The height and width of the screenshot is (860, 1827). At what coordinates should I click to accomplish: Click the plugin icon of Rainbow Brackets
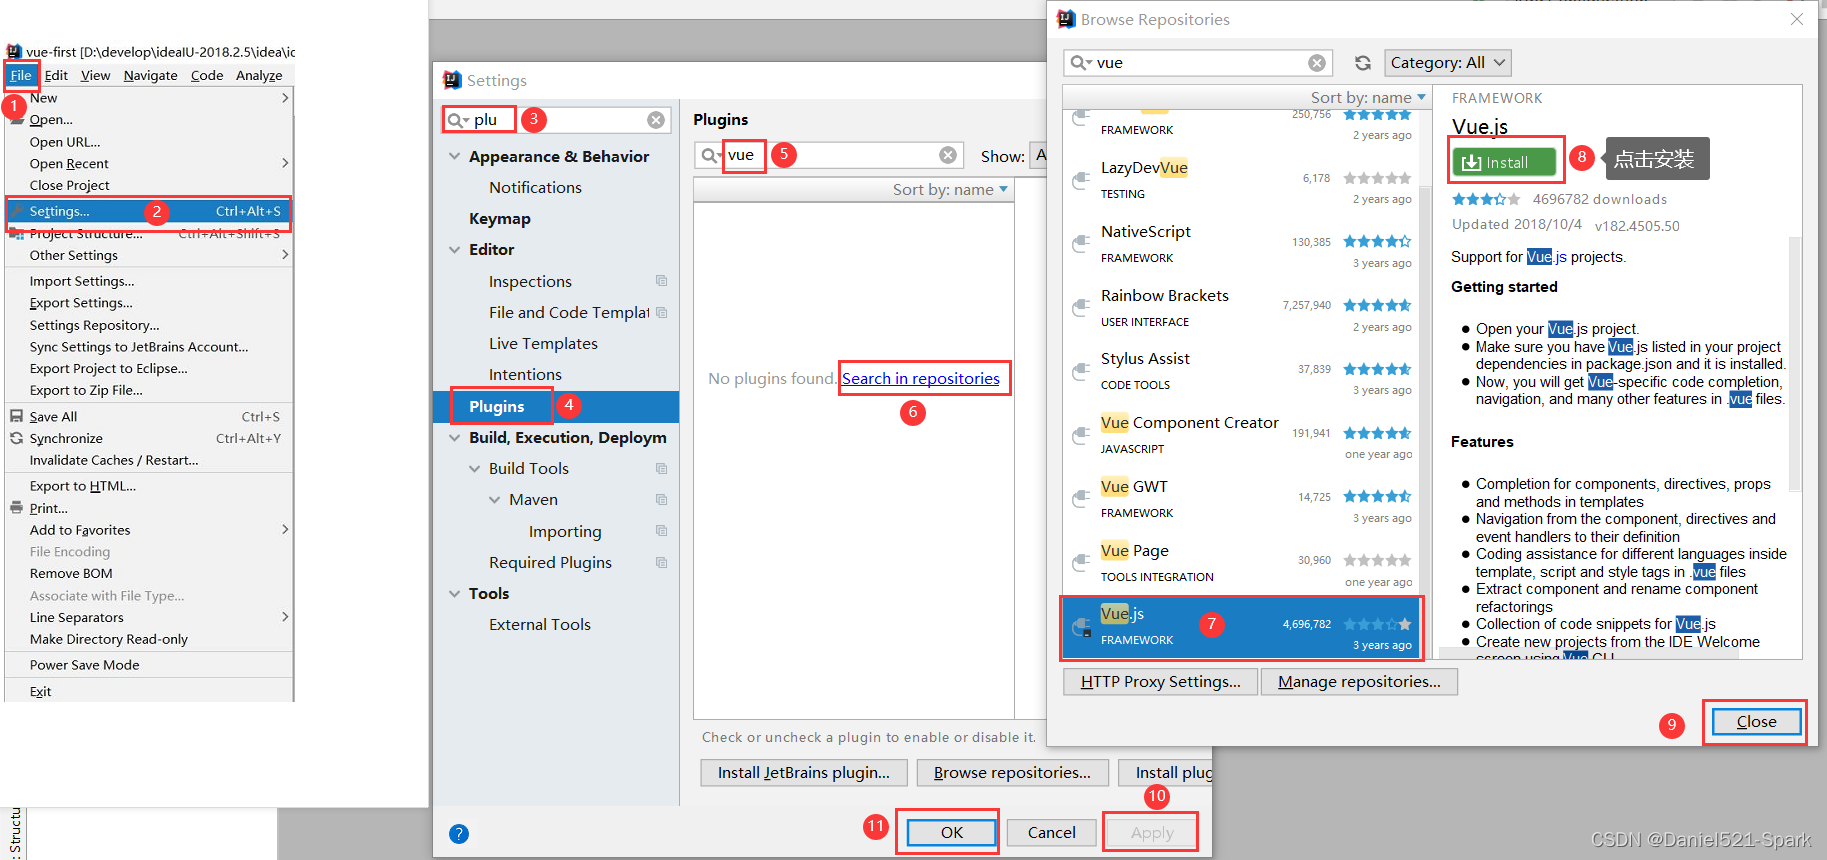click(x=1080, y=308)
